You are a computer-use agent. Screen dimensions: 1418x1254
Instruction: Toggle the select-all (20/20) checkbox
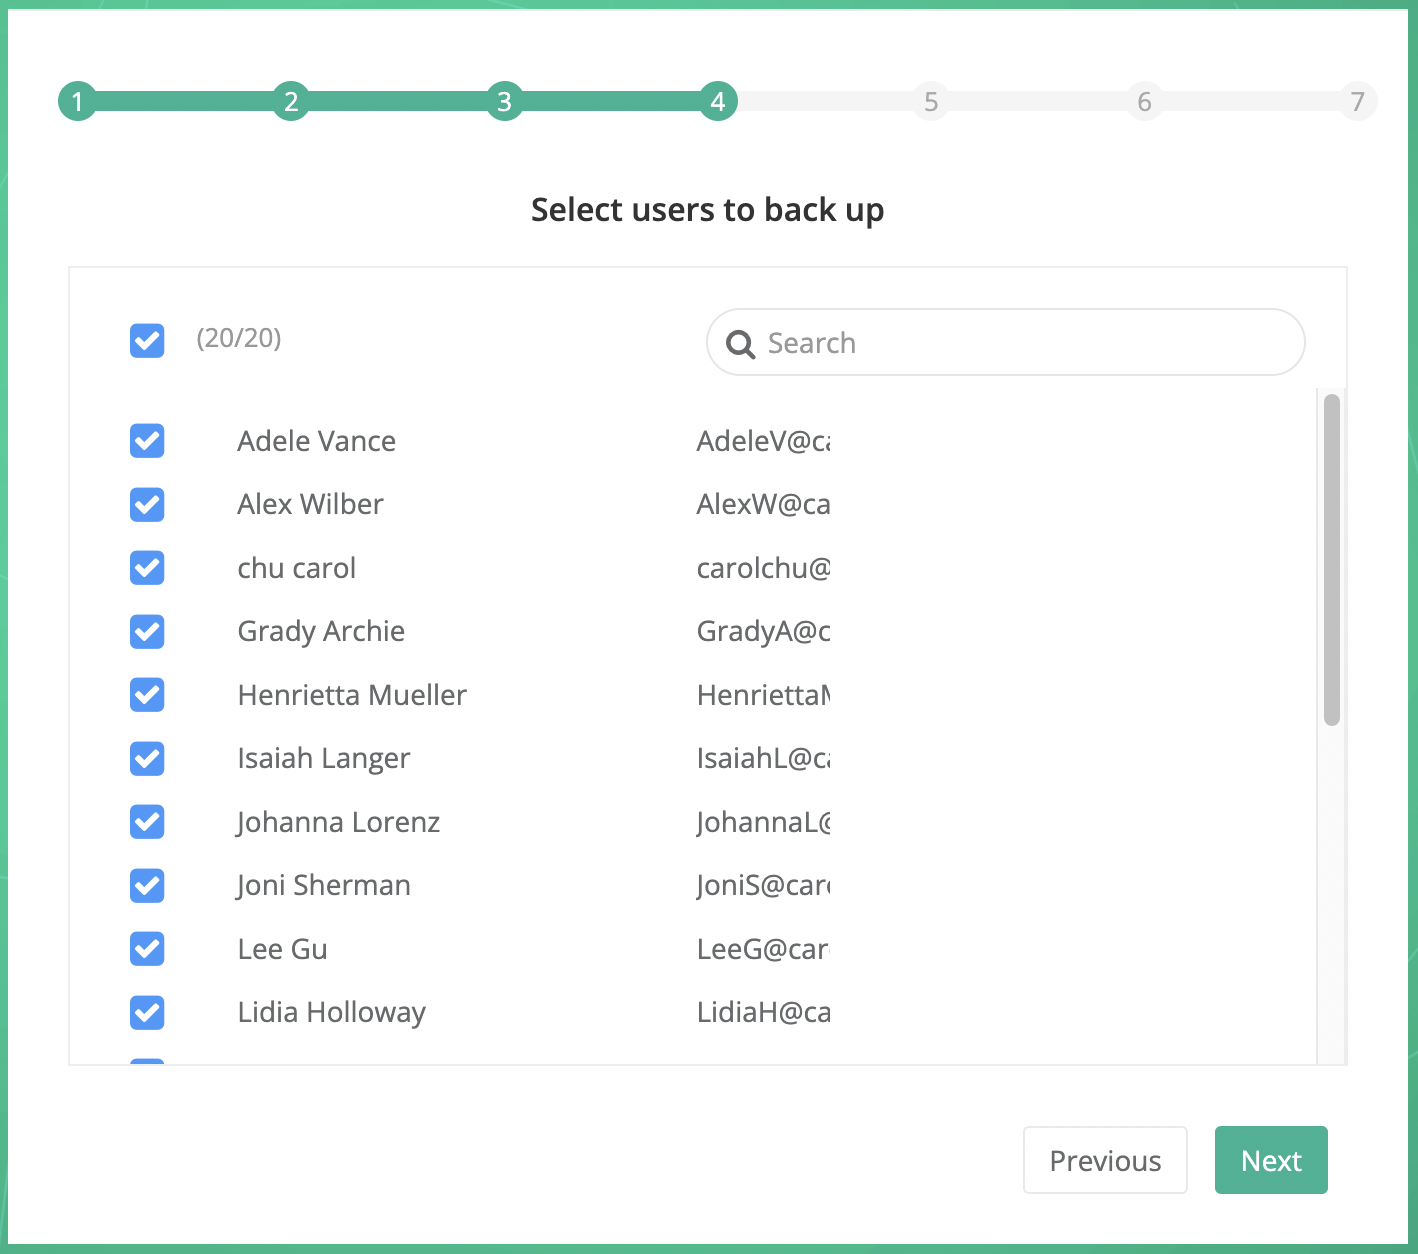[147, 340]
